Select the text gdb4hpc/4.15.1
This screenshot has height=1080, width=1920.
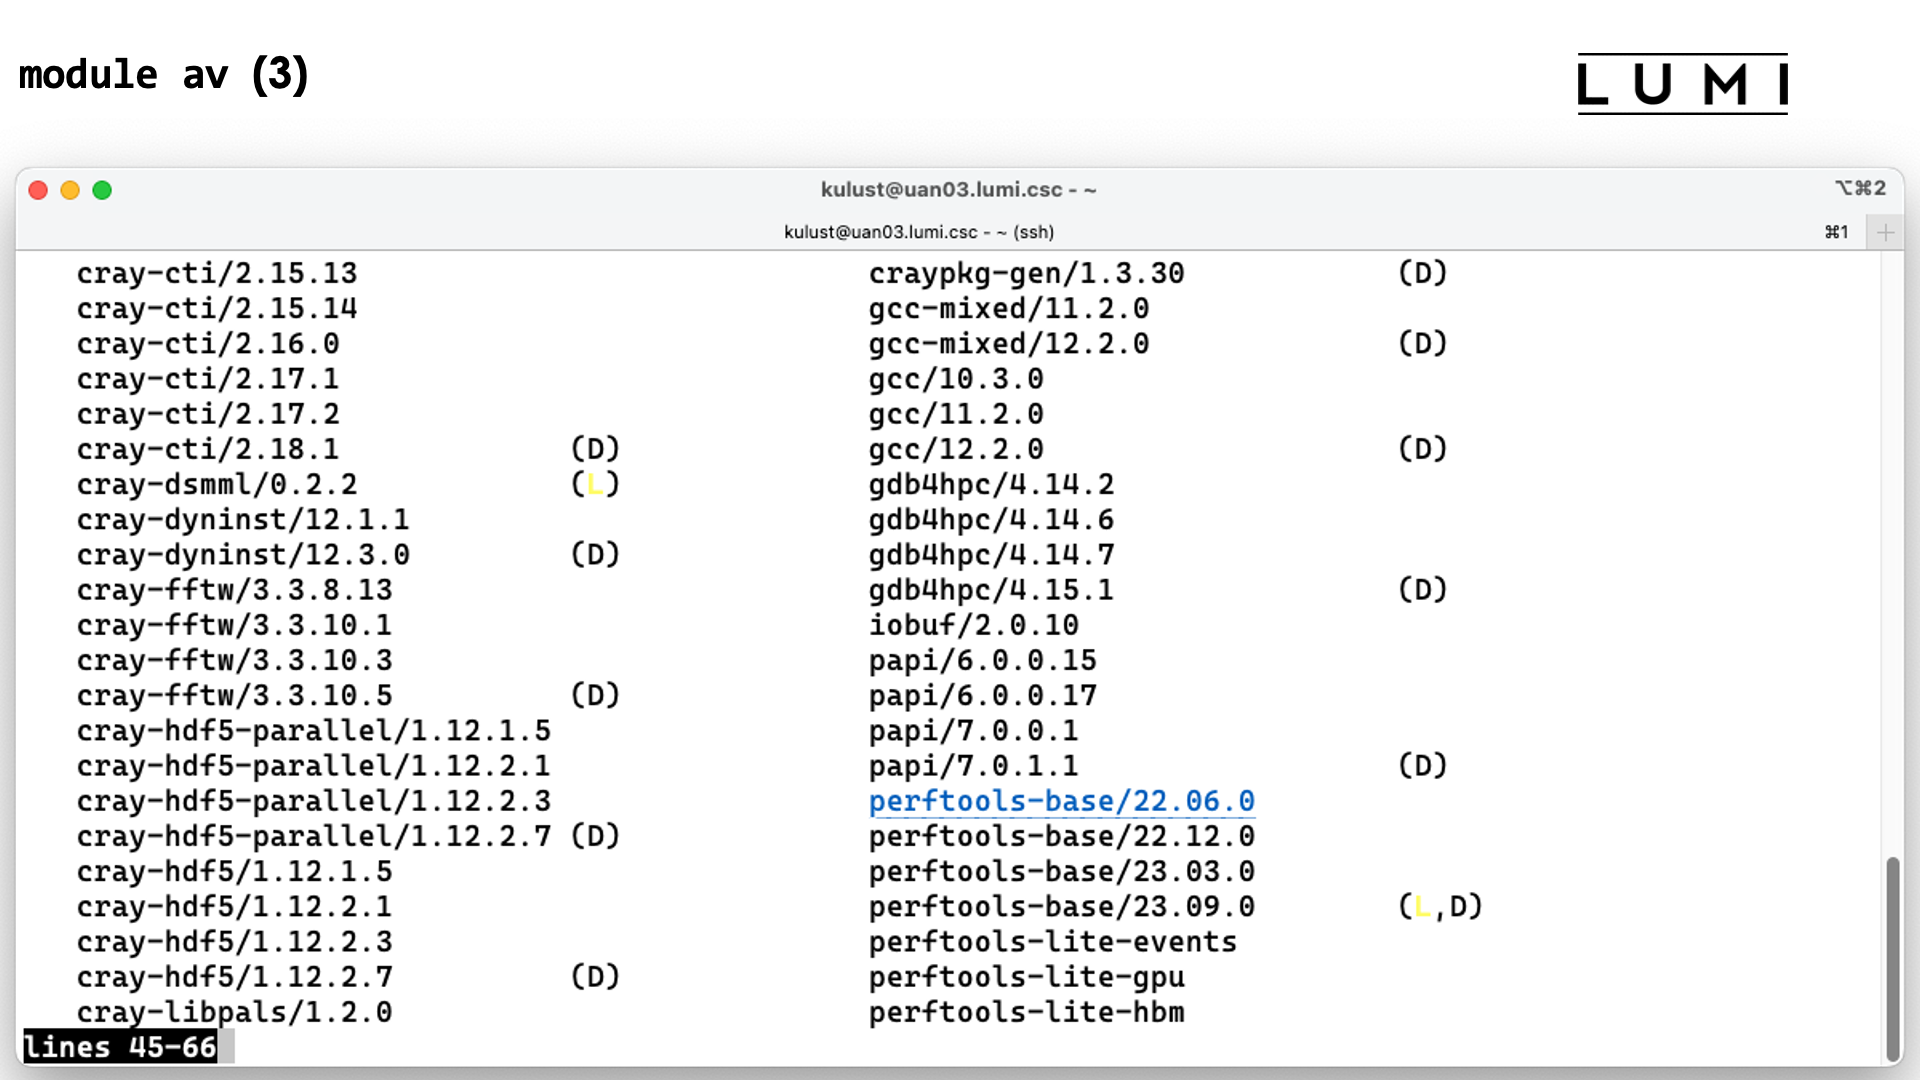(991, 590)
